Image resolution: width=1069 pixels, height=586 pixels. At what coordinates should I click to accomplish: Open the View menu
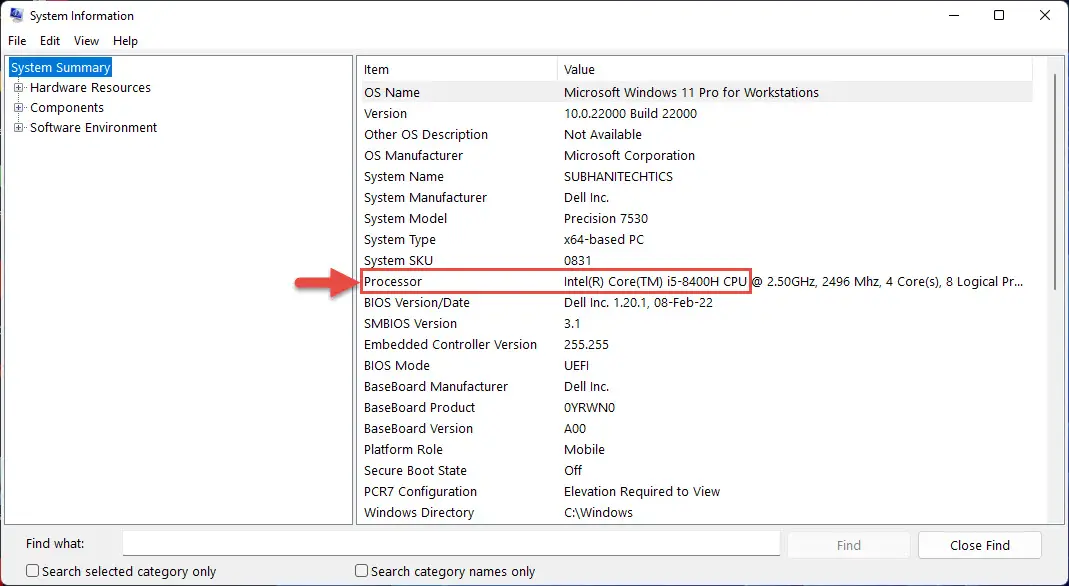click(x=87, y=41)
